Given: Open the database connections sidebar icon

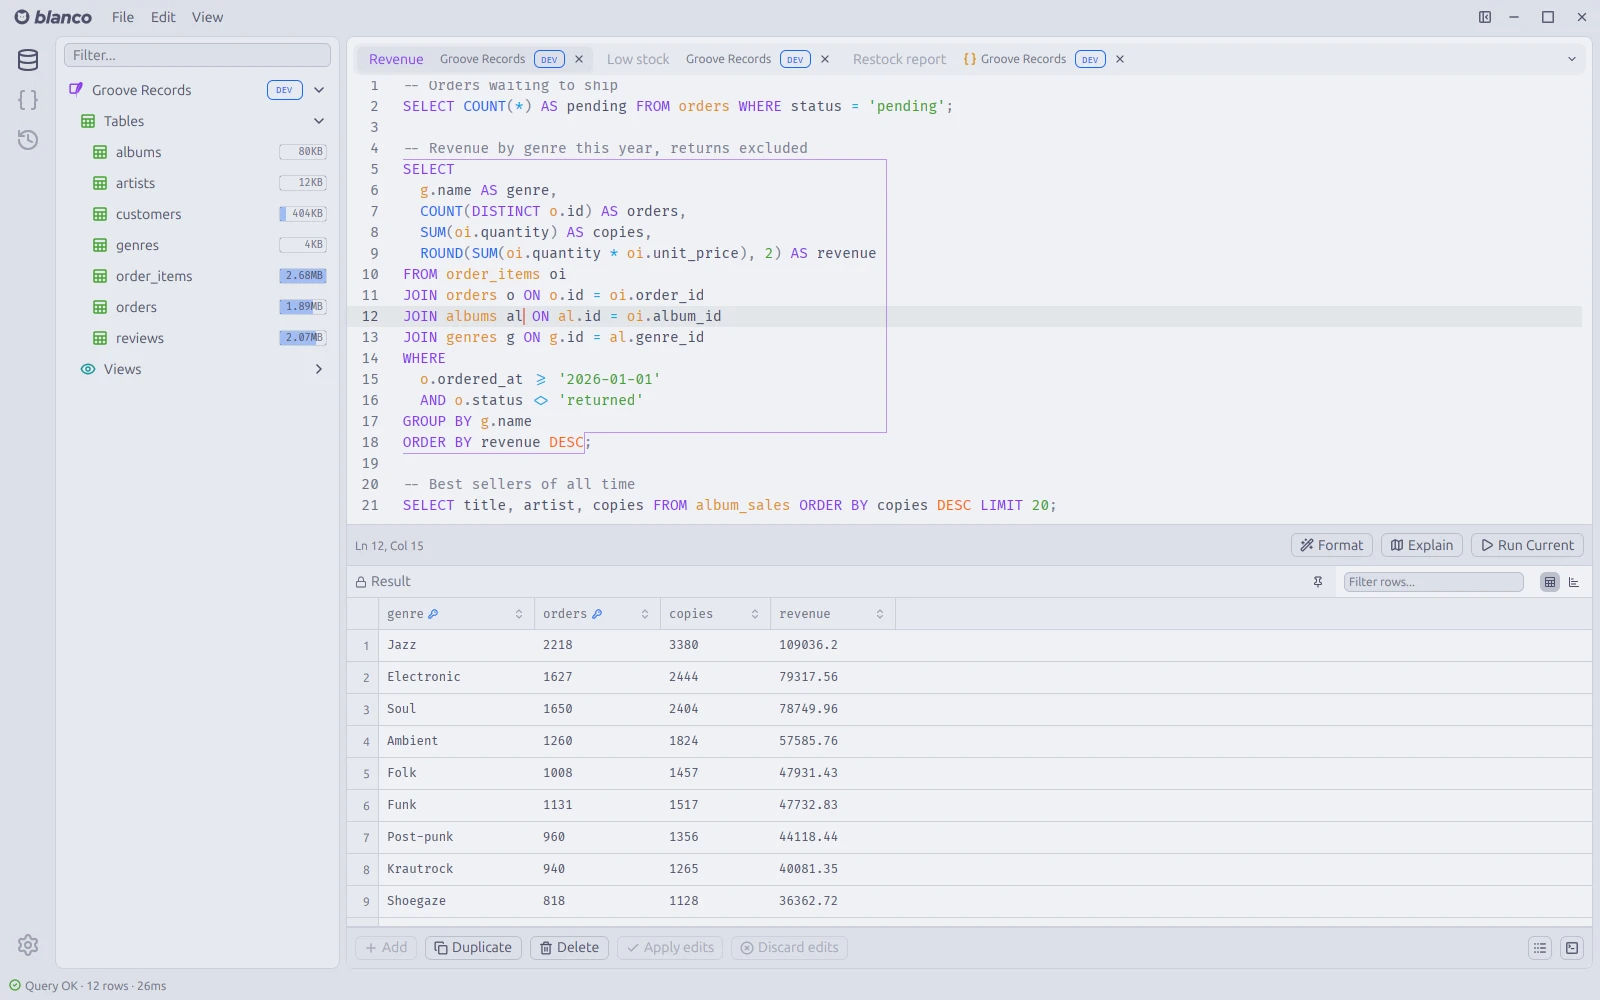Looking at the screenshot, I should coord(28,60).
